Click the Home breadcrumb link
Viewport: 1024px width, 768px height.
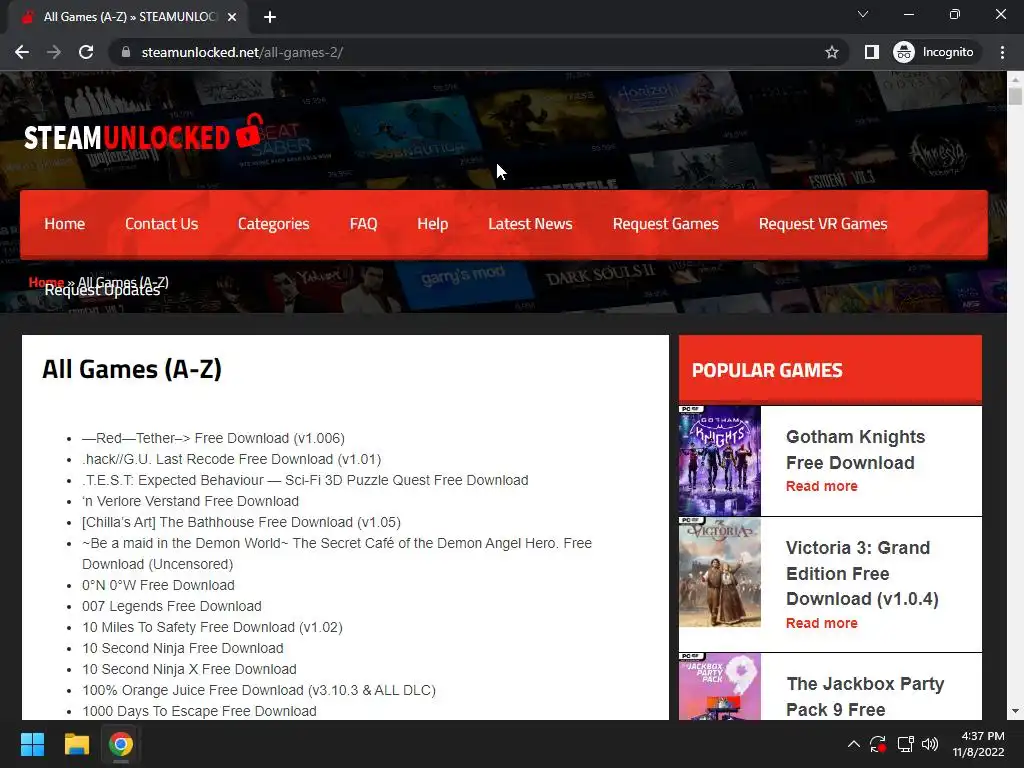pos(46,282)
